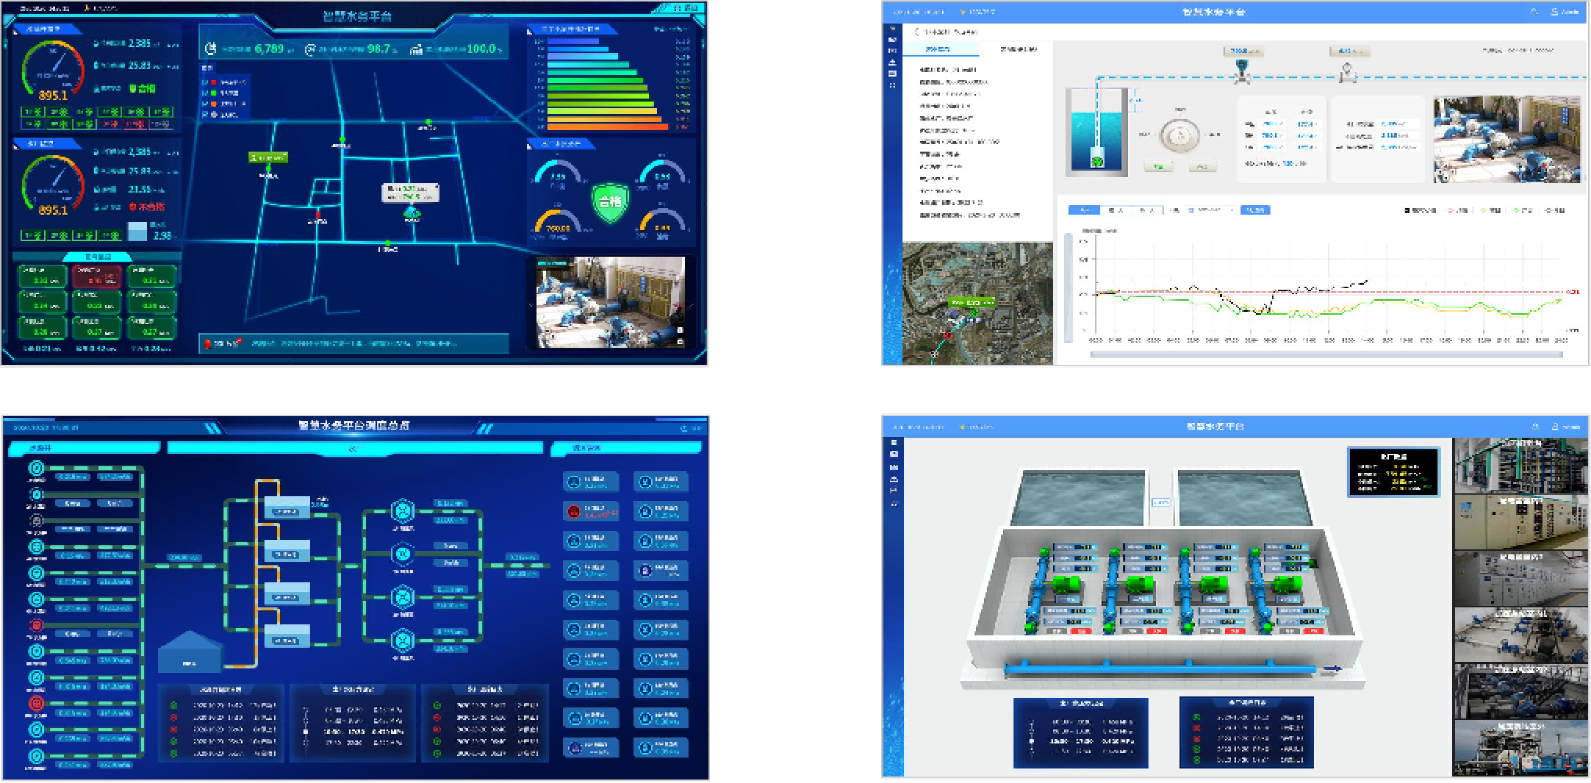Click the back arrow in station detail page
Viewport: 1591px width, 783px height.
[x=916, y=32]
